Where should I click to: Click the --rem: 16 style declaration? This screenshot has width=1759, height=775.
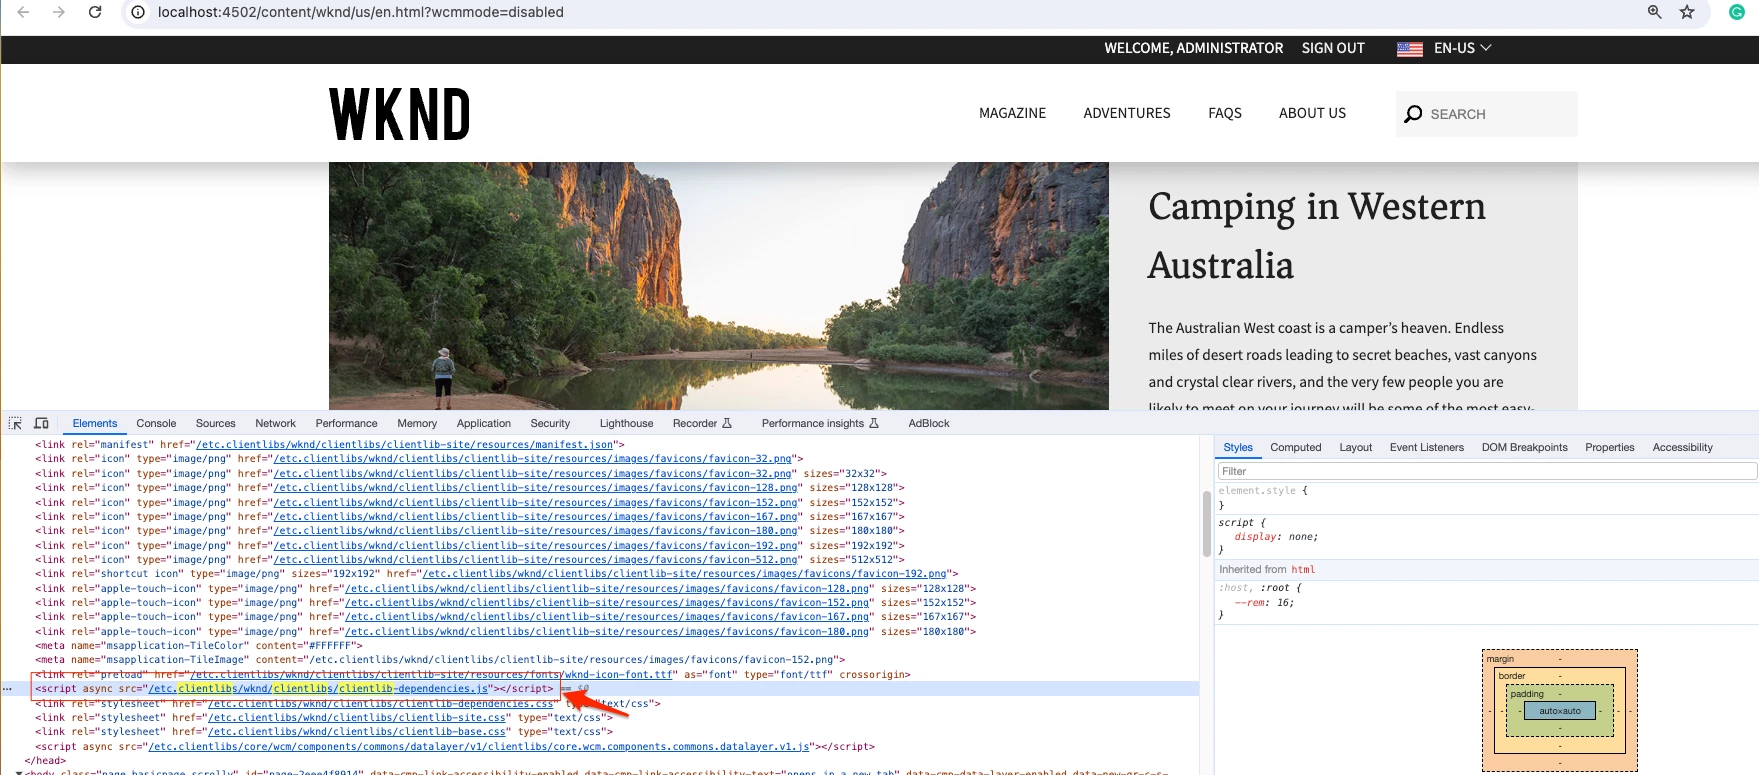1264,603
